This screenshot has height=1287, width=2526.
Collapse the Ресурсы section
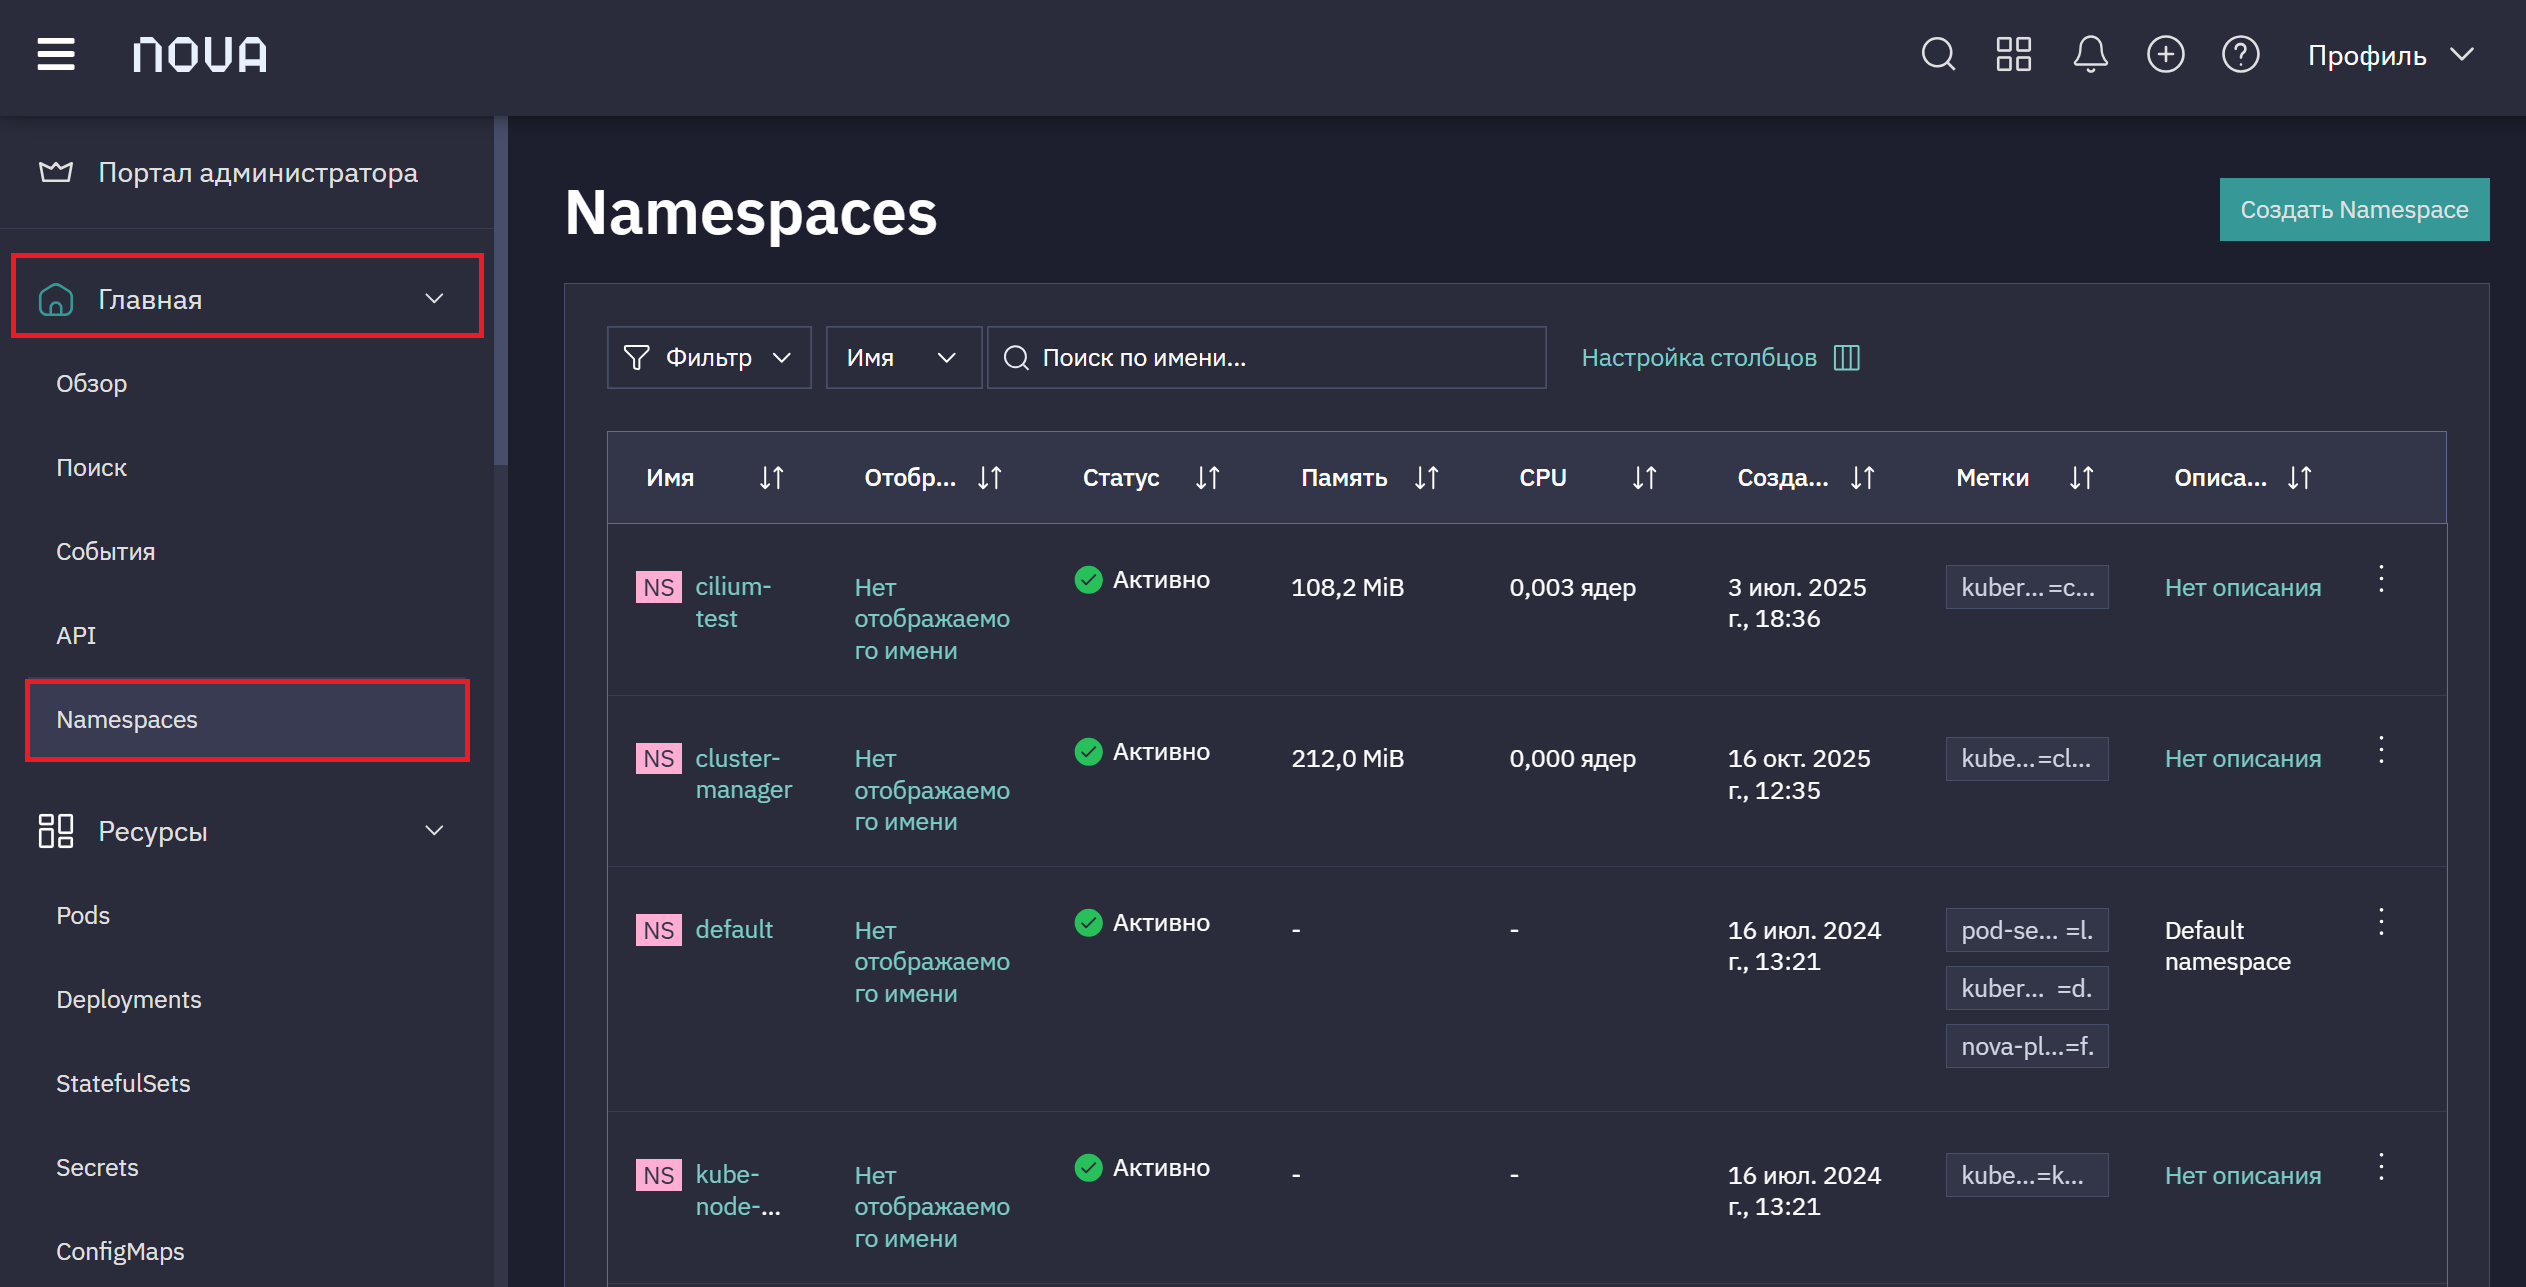434,831
